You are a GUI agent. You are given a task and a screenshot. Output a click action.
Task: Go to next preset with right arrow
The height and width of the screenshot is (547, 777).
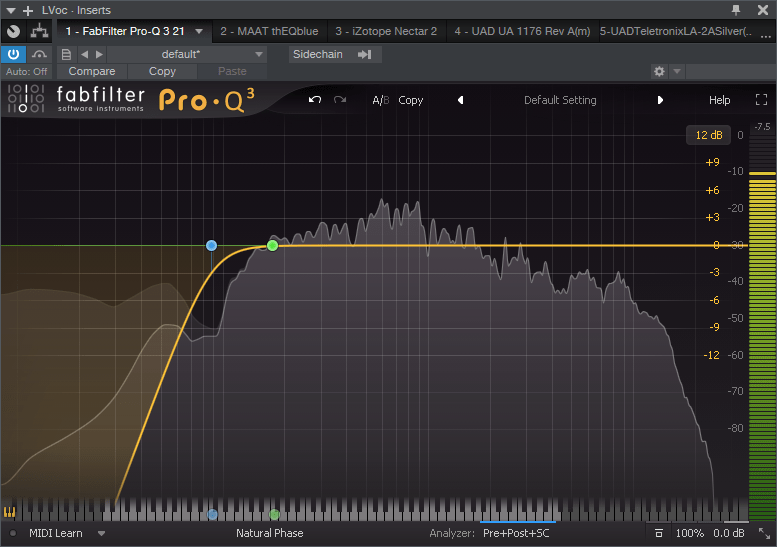[x=660, y=100]
